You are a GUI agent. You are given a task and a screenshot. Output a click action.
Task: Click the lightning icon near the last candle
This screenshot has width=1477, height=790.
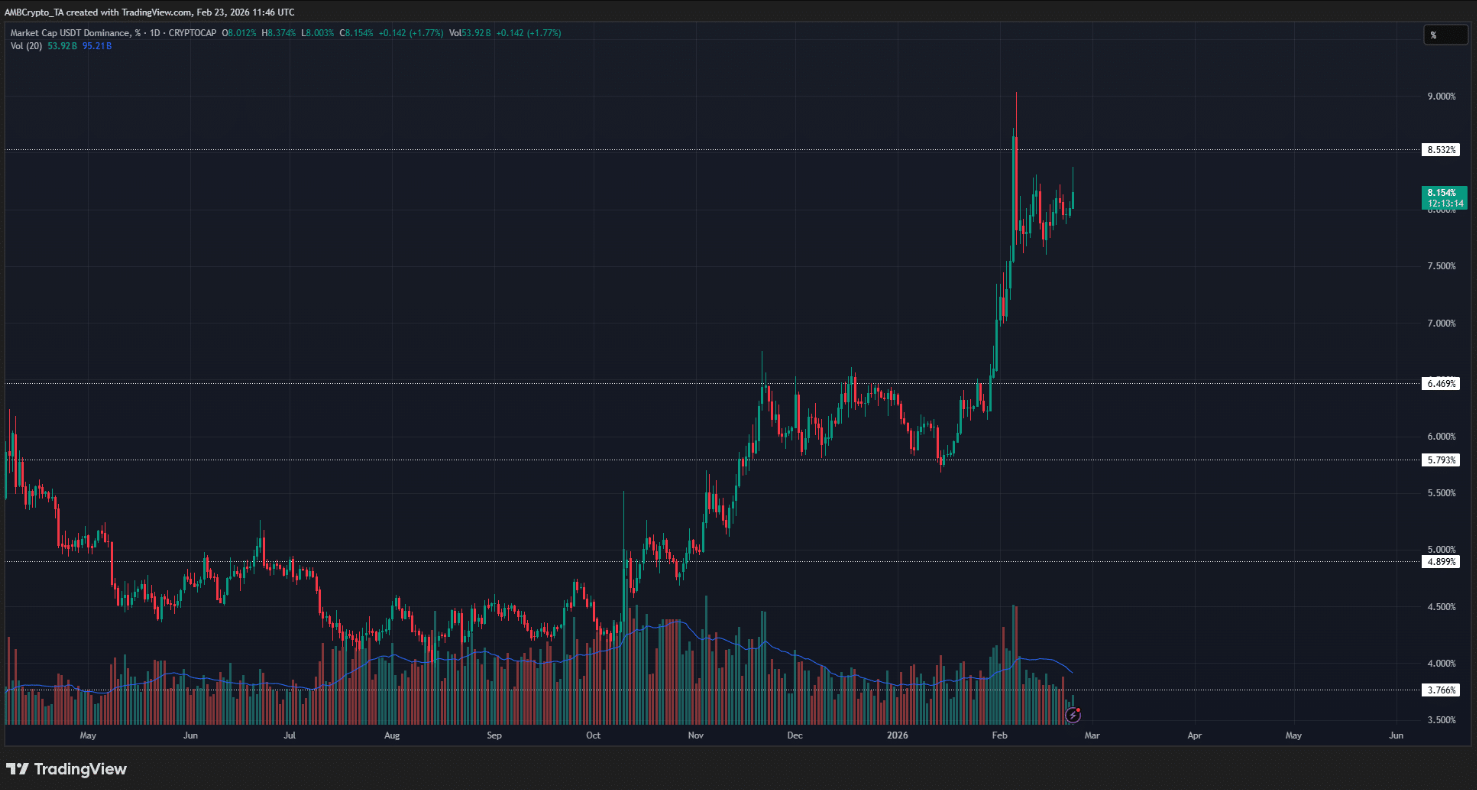1073,714
